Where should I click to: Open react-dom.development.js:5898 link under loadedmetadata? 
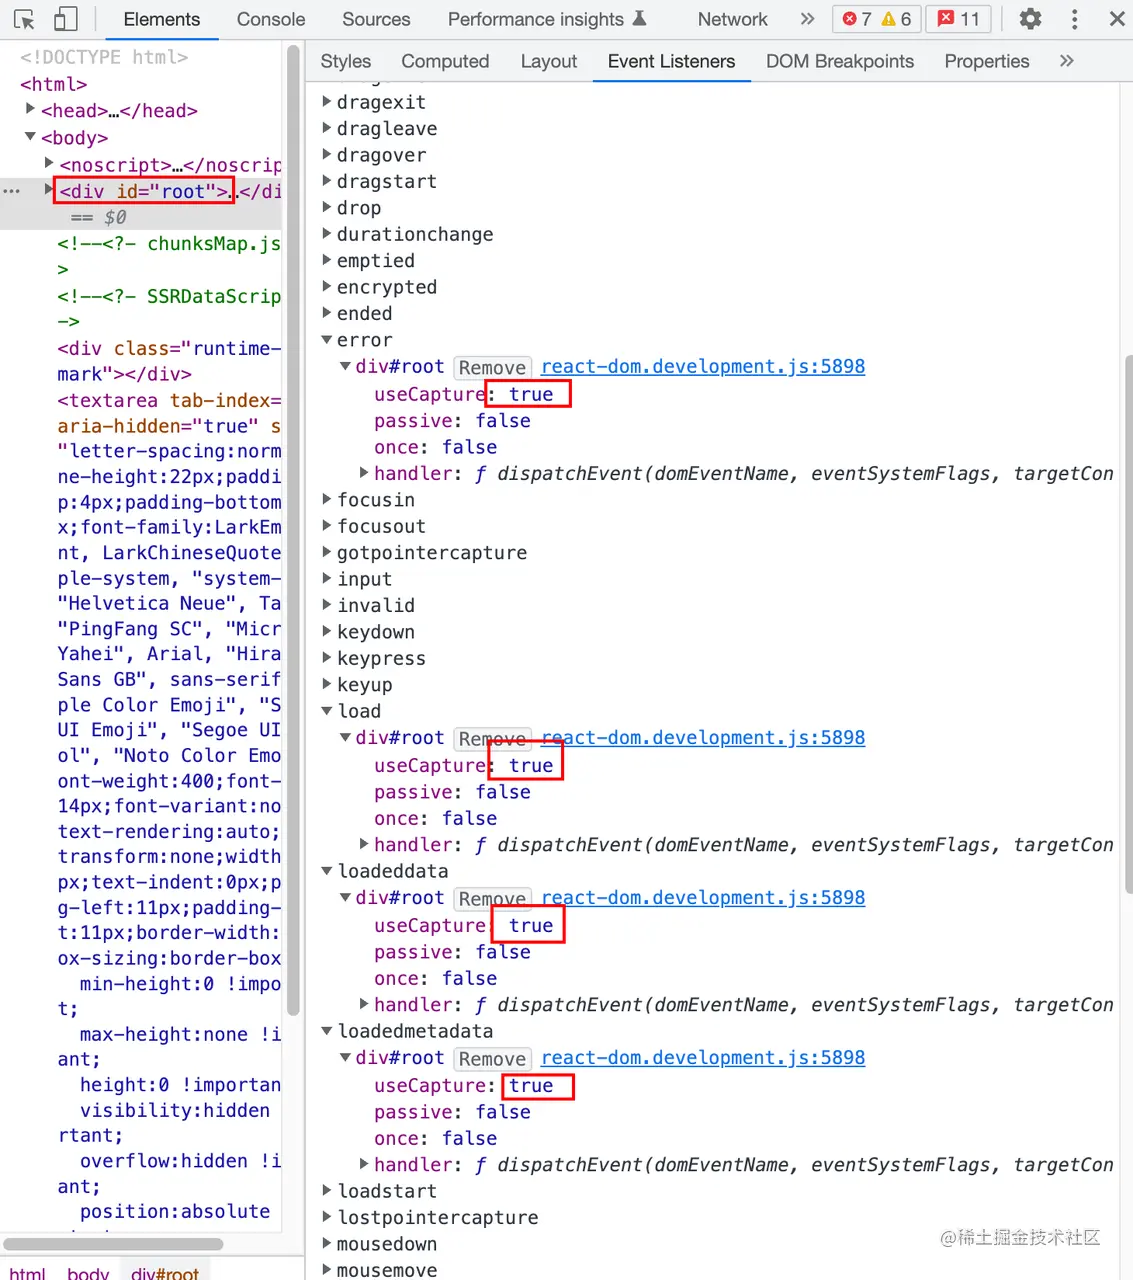coord(703,1057)
